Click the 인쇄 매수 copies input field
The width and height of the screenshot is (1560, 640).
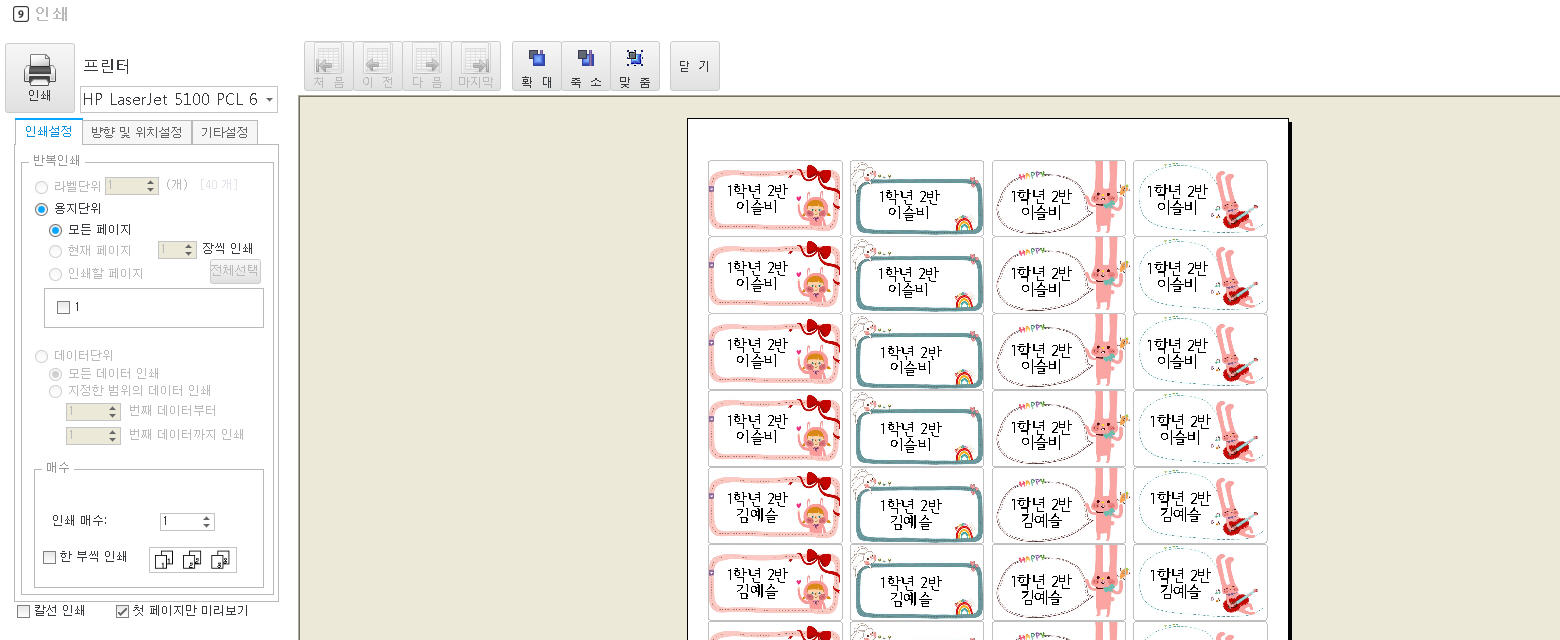tap(187, 522)
